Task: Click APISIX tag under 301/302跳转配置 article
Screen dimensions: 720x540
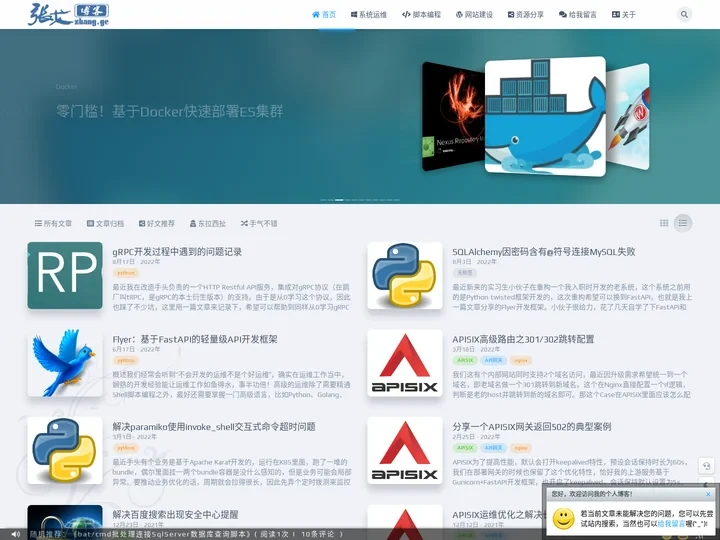Action: click(x=465, y=360)
